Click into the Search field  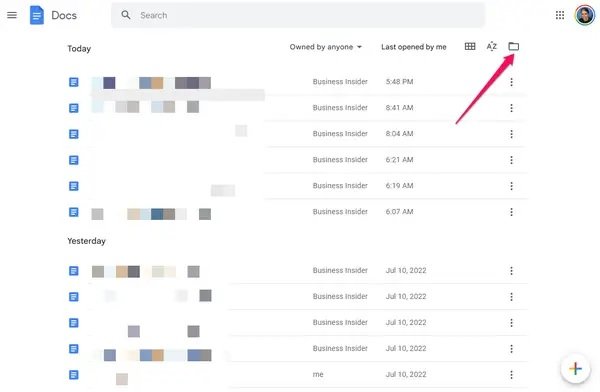click(x=298, y=15)
